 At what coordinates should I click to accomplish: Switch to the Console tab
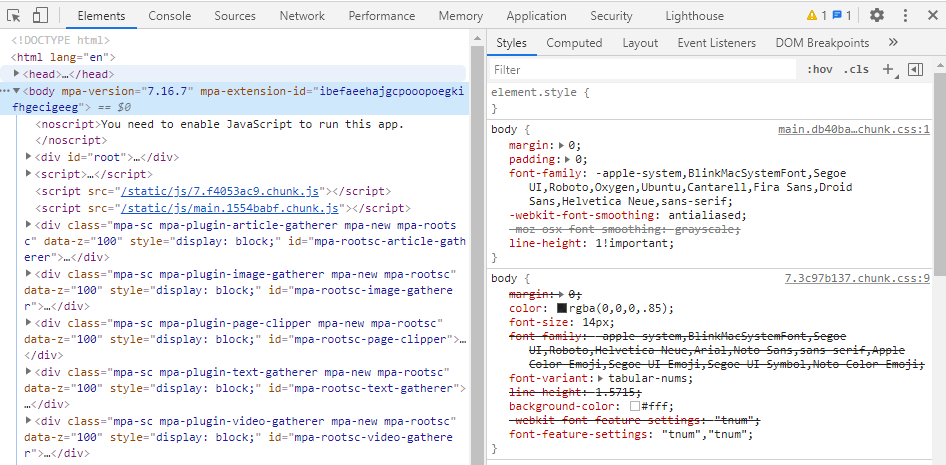click(x=170, y=16)
